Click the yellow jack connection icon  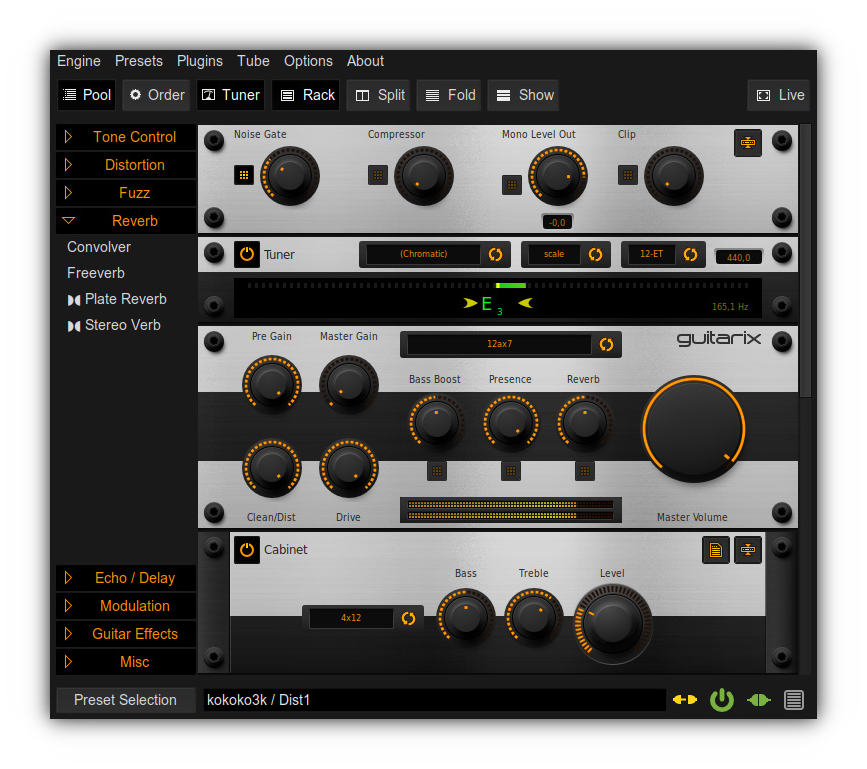(x=684, y=700)
